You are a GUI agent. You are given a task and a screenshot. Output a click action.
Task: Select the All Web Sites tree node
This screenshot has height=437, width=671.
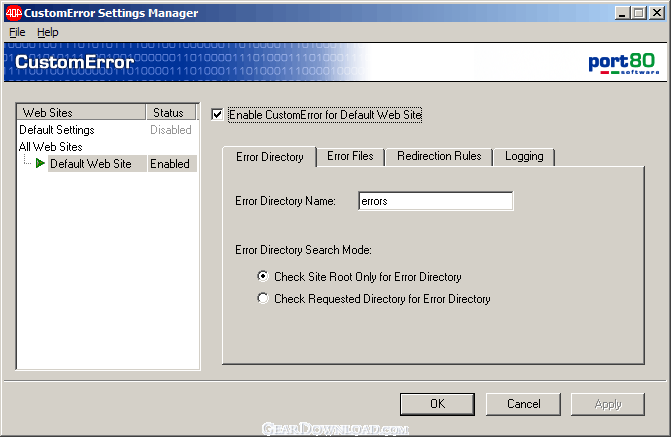click(50, 147)
